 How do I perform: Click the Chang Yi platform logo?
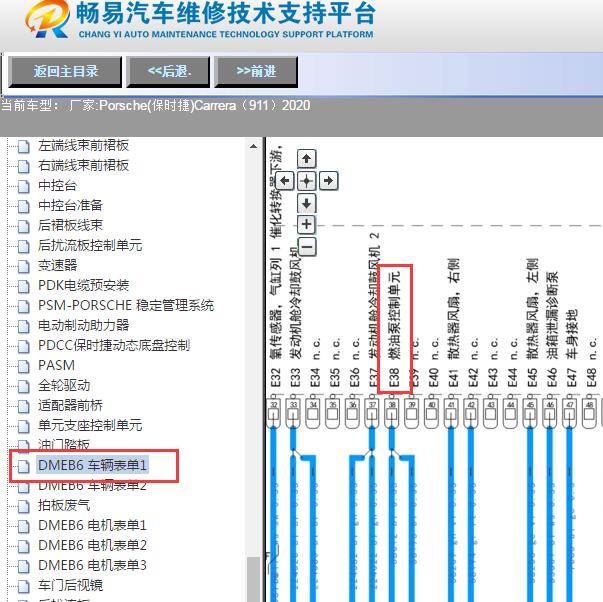click(47, 19)
